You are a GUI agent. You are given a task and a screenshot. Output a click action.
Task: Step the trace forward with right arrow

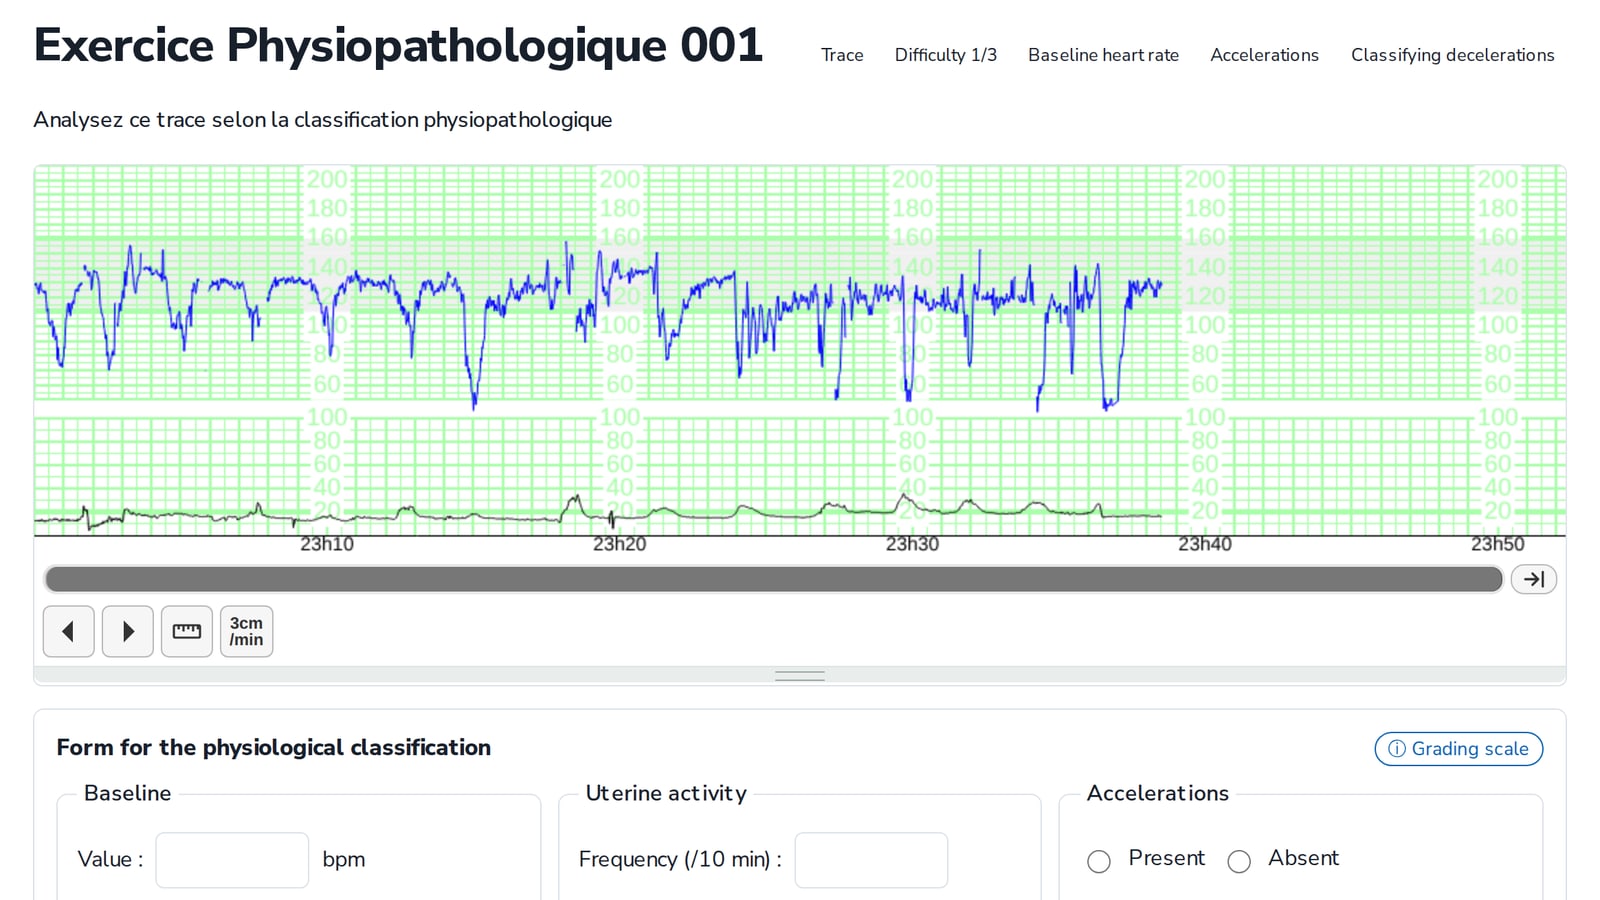click(128, 631)
